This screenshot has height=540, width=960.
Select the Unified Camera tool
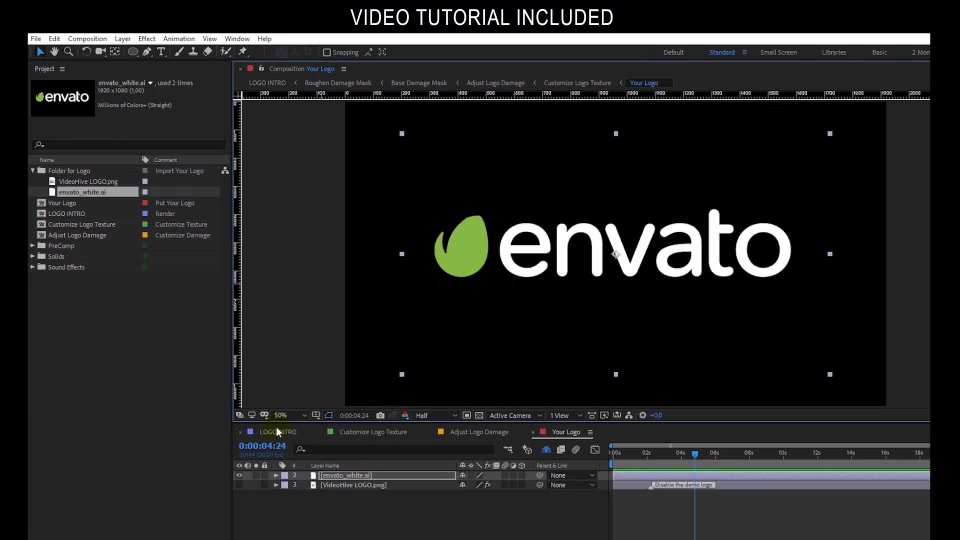tap(100, 52)
